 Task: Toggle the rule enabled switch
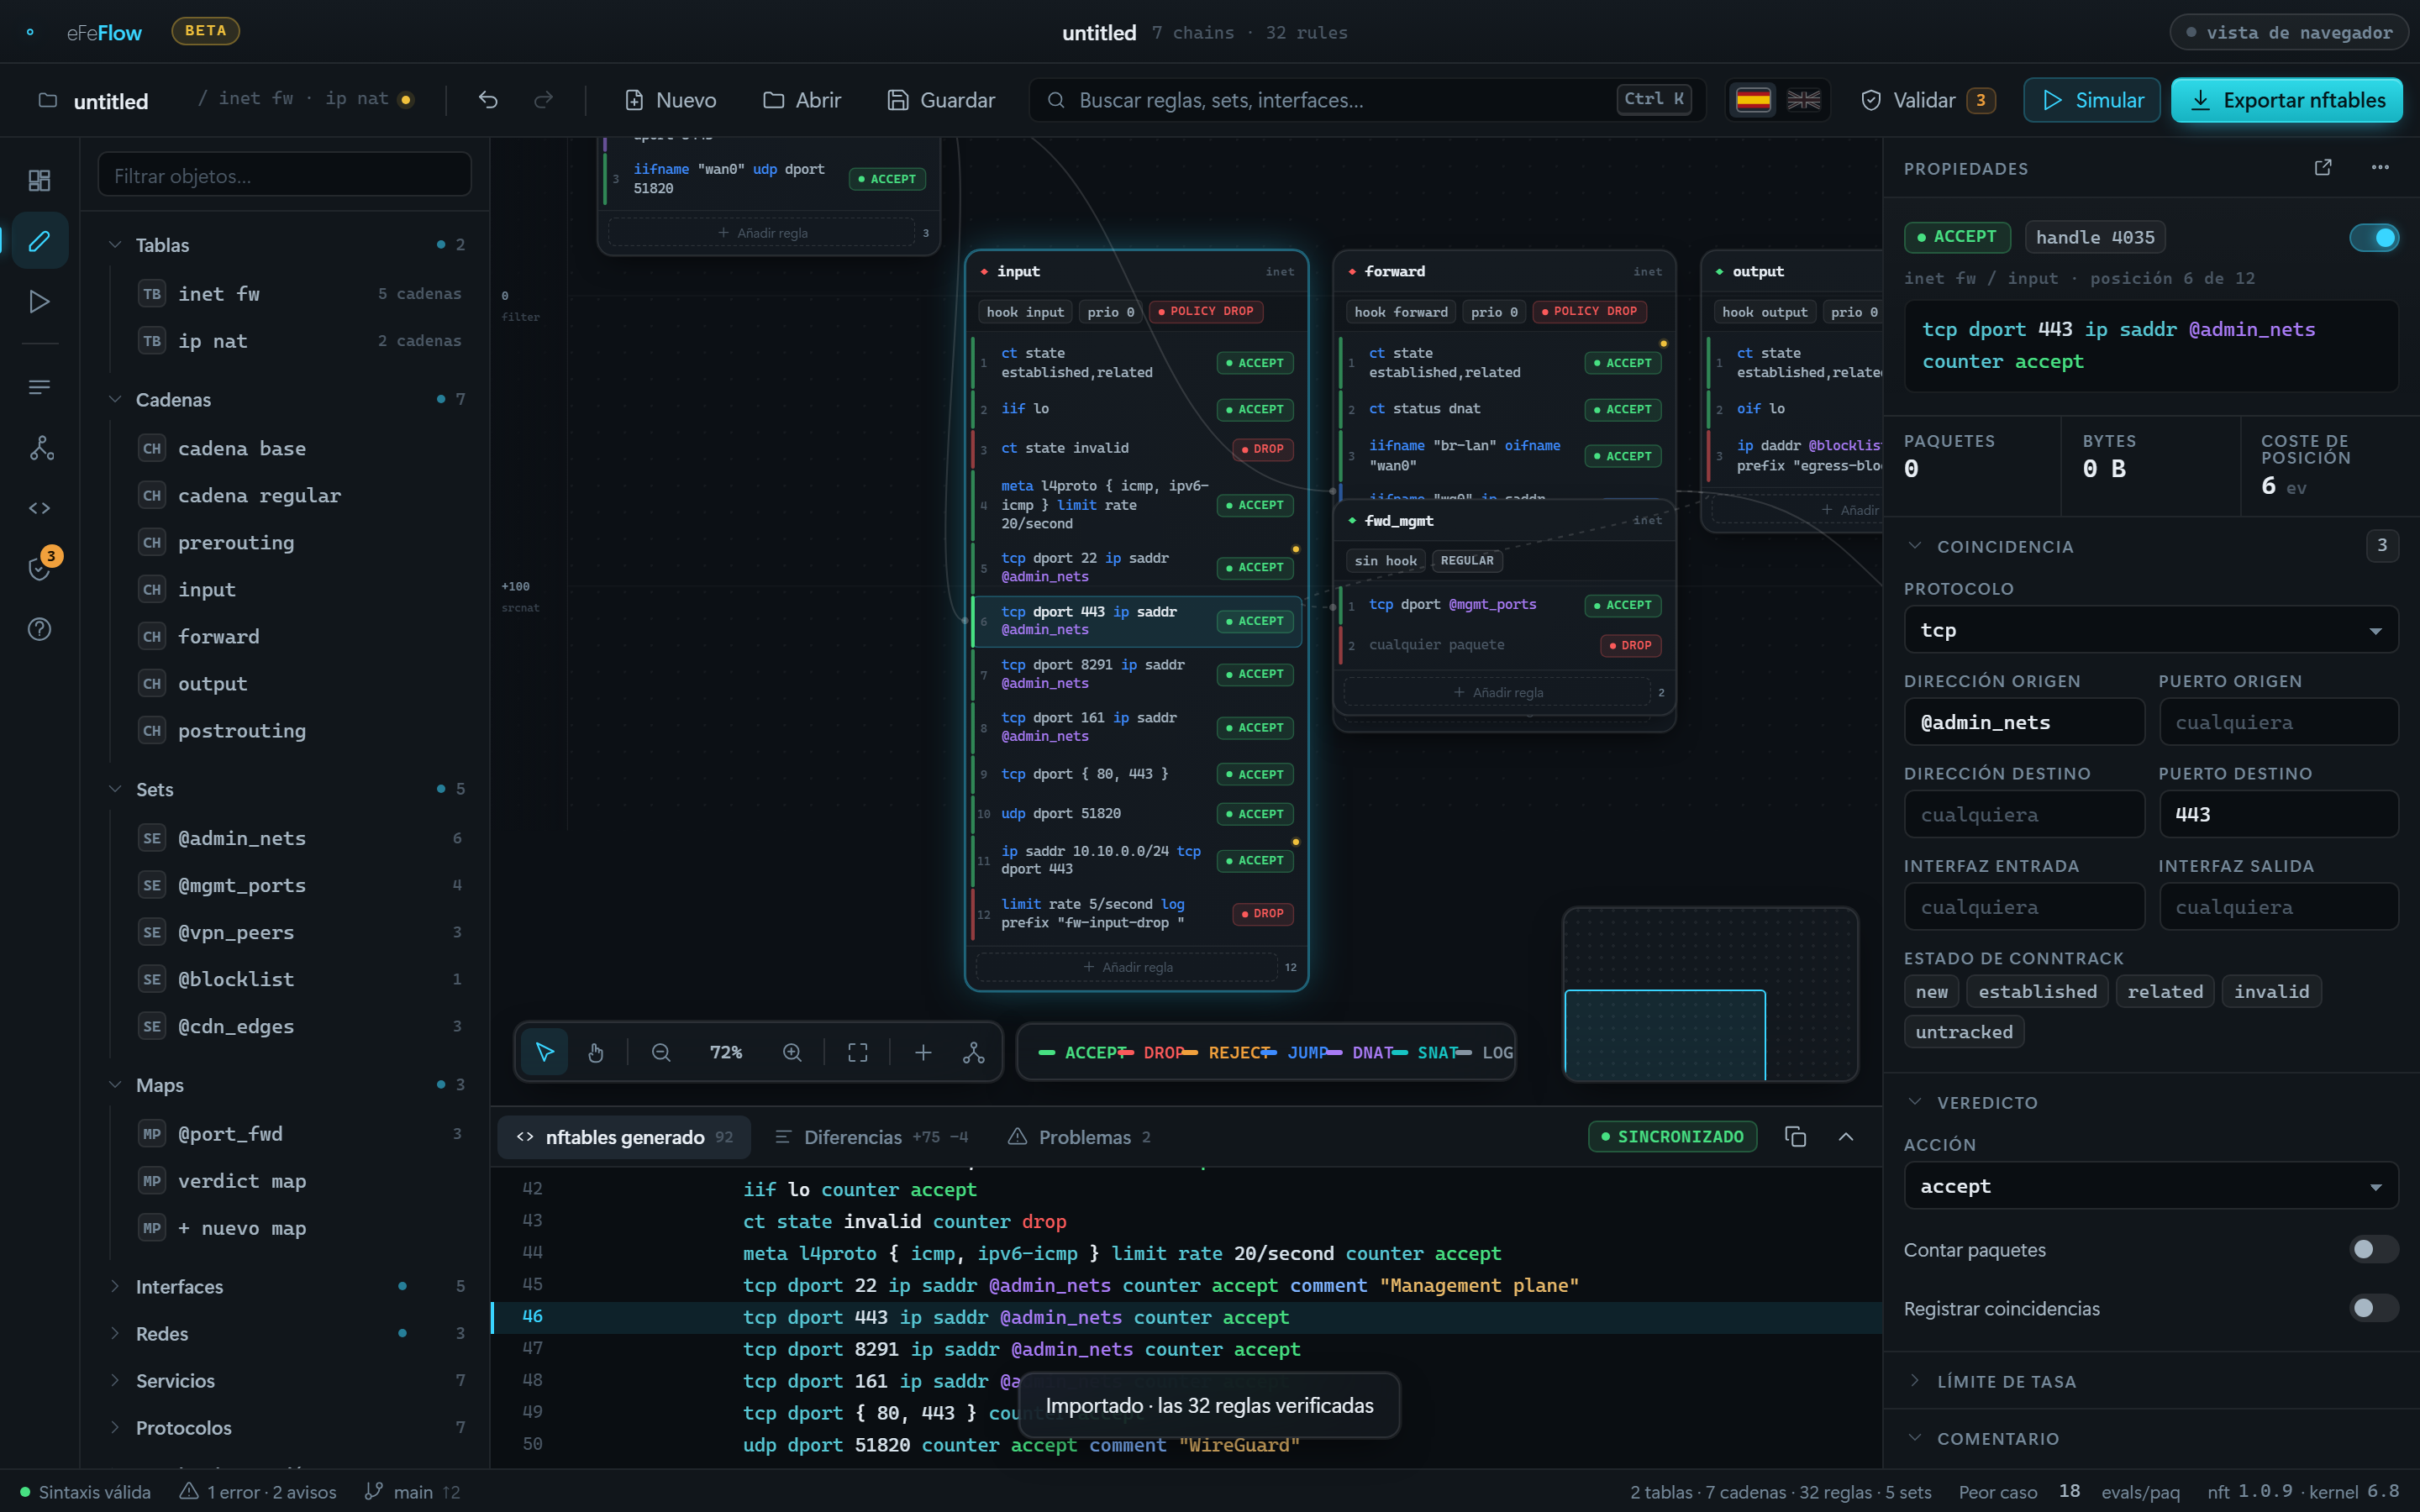click(x=2374, y=237)
